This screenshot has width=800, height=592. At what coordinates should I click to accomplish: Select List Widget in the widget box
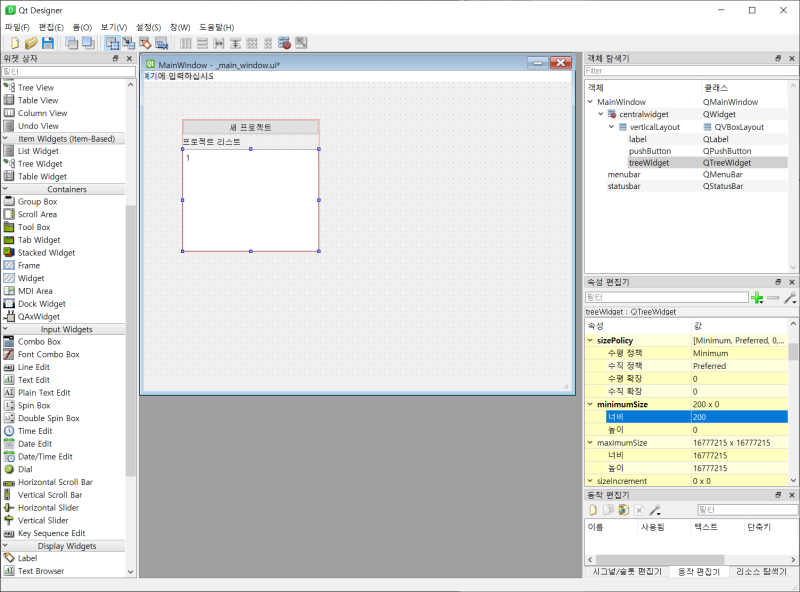pos(38,151)
